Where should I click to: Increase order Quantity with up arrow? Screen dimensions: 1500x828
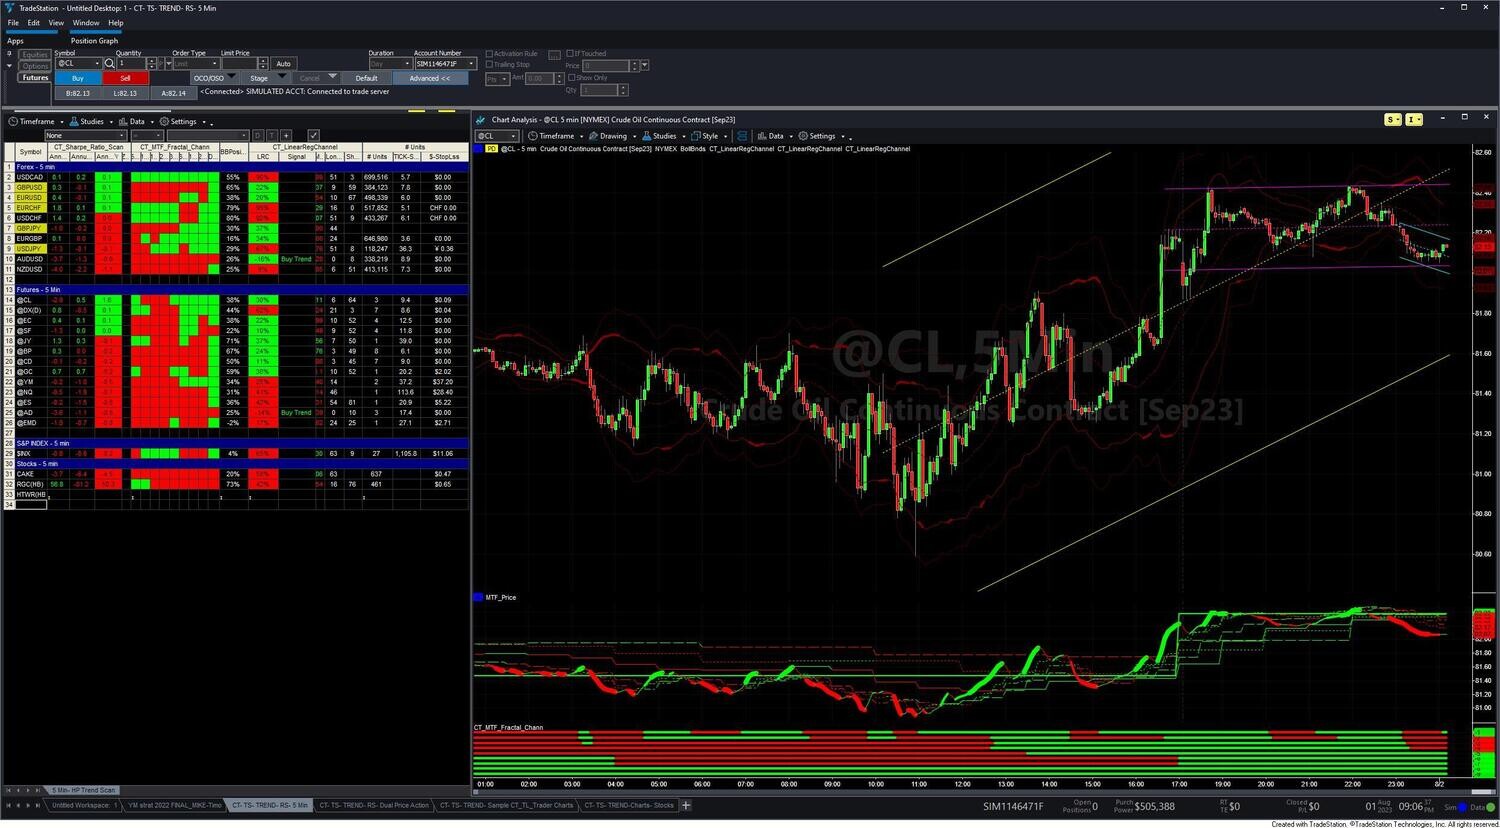pos(151,61)
